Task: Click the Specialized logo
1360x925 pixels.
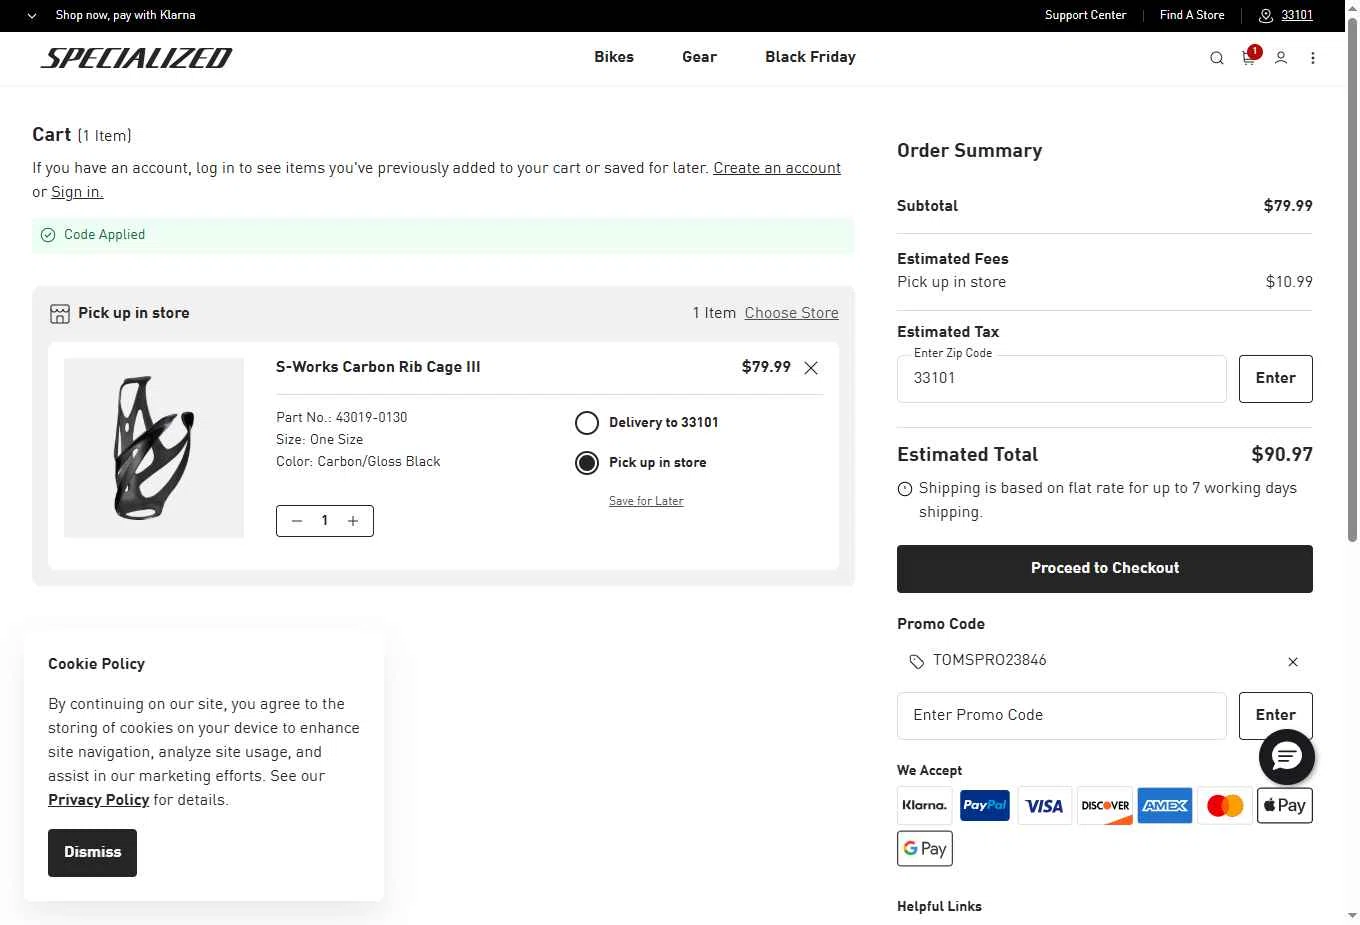Action: [136, 58]
